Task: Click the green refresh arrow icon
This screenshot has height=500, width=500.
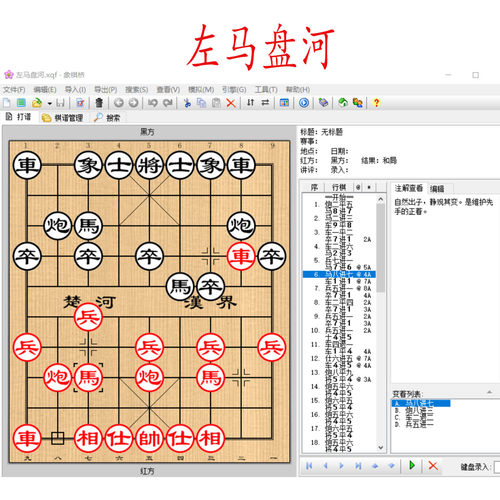Action: point(343,103)
